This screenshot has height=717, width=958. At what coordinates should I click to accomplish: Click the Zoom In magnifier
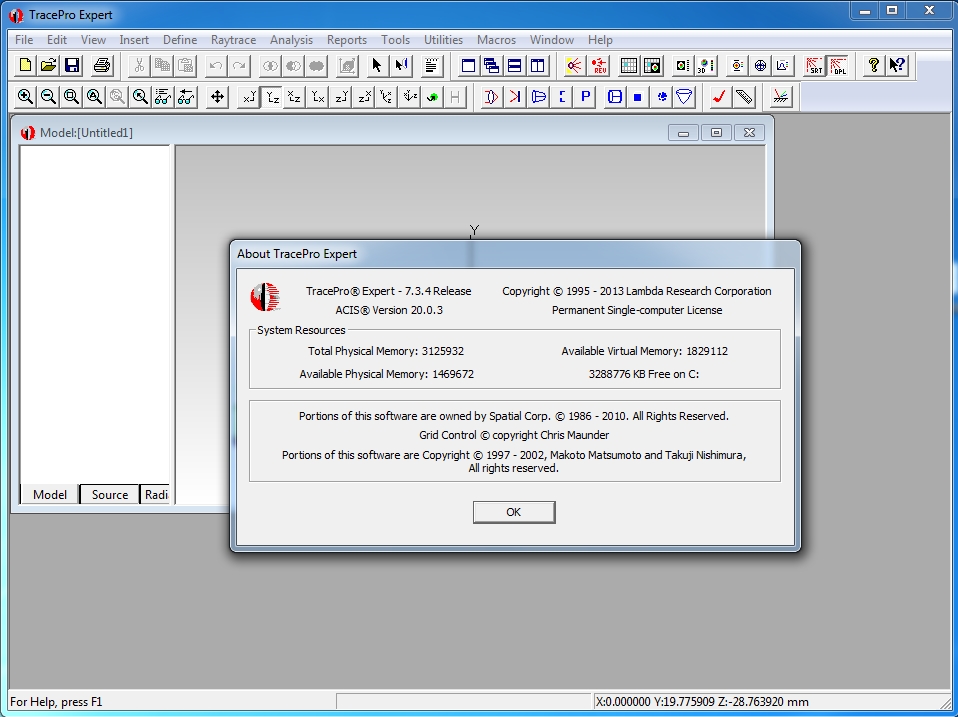25,96
